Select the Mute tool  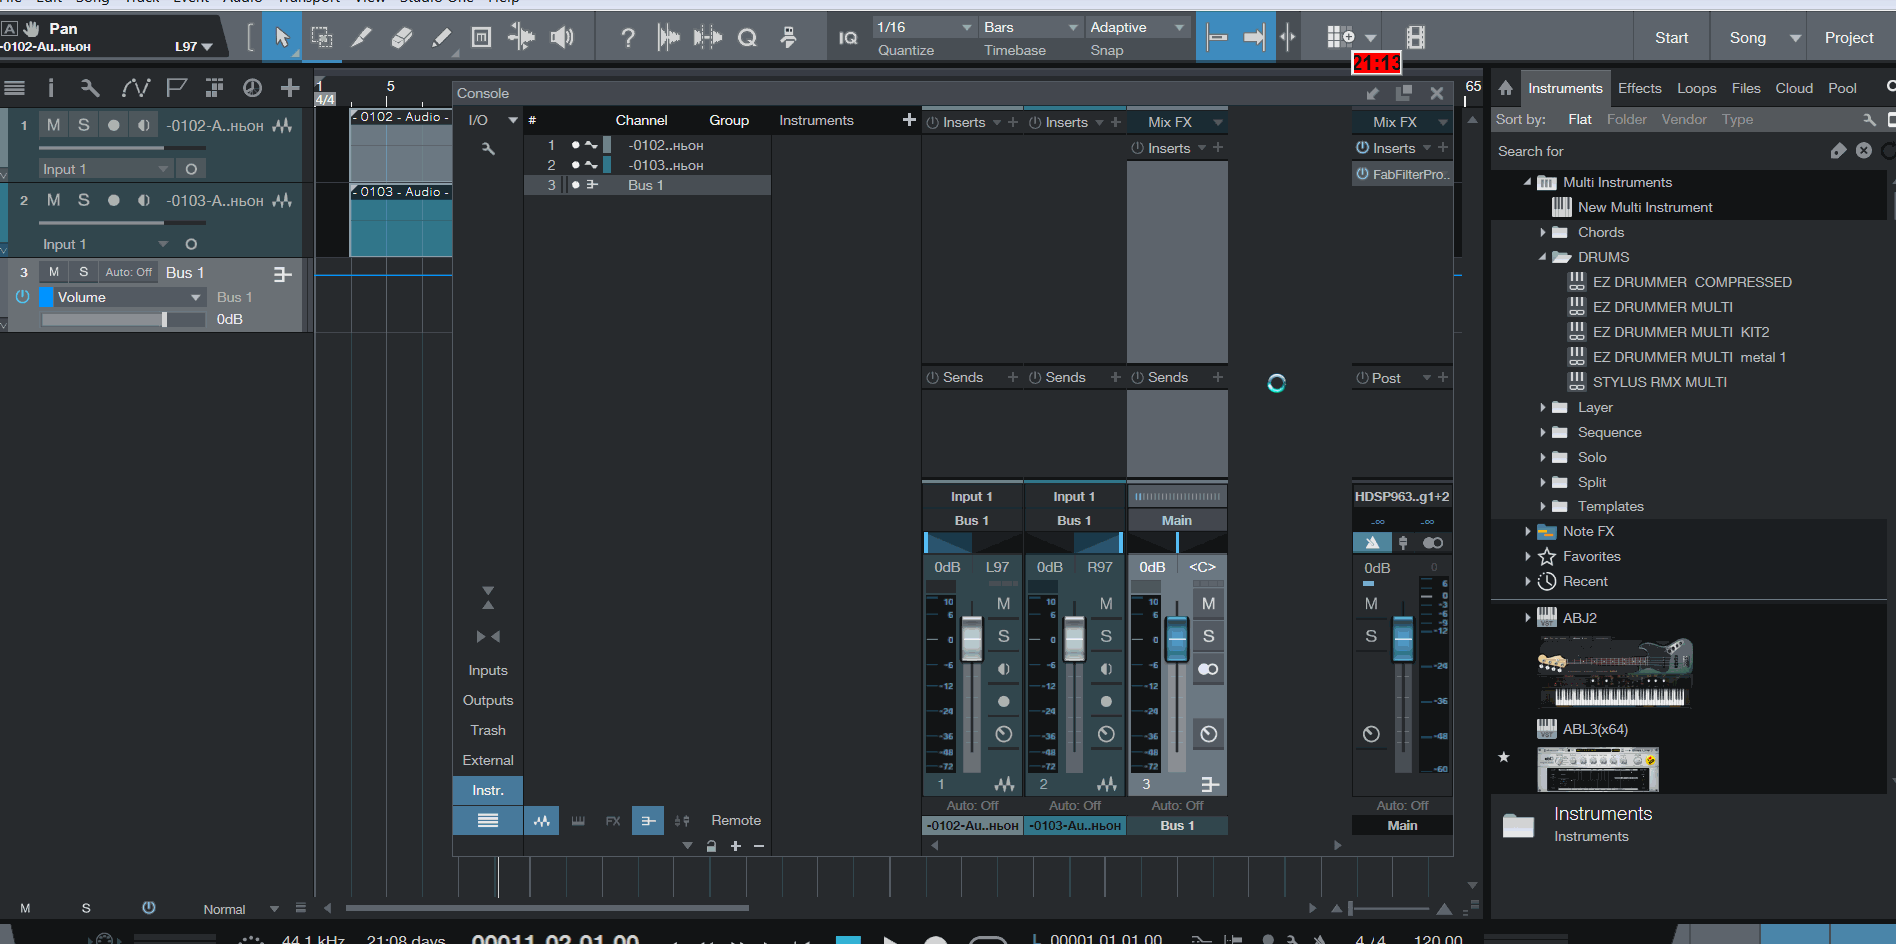click(x=481, y=38)
